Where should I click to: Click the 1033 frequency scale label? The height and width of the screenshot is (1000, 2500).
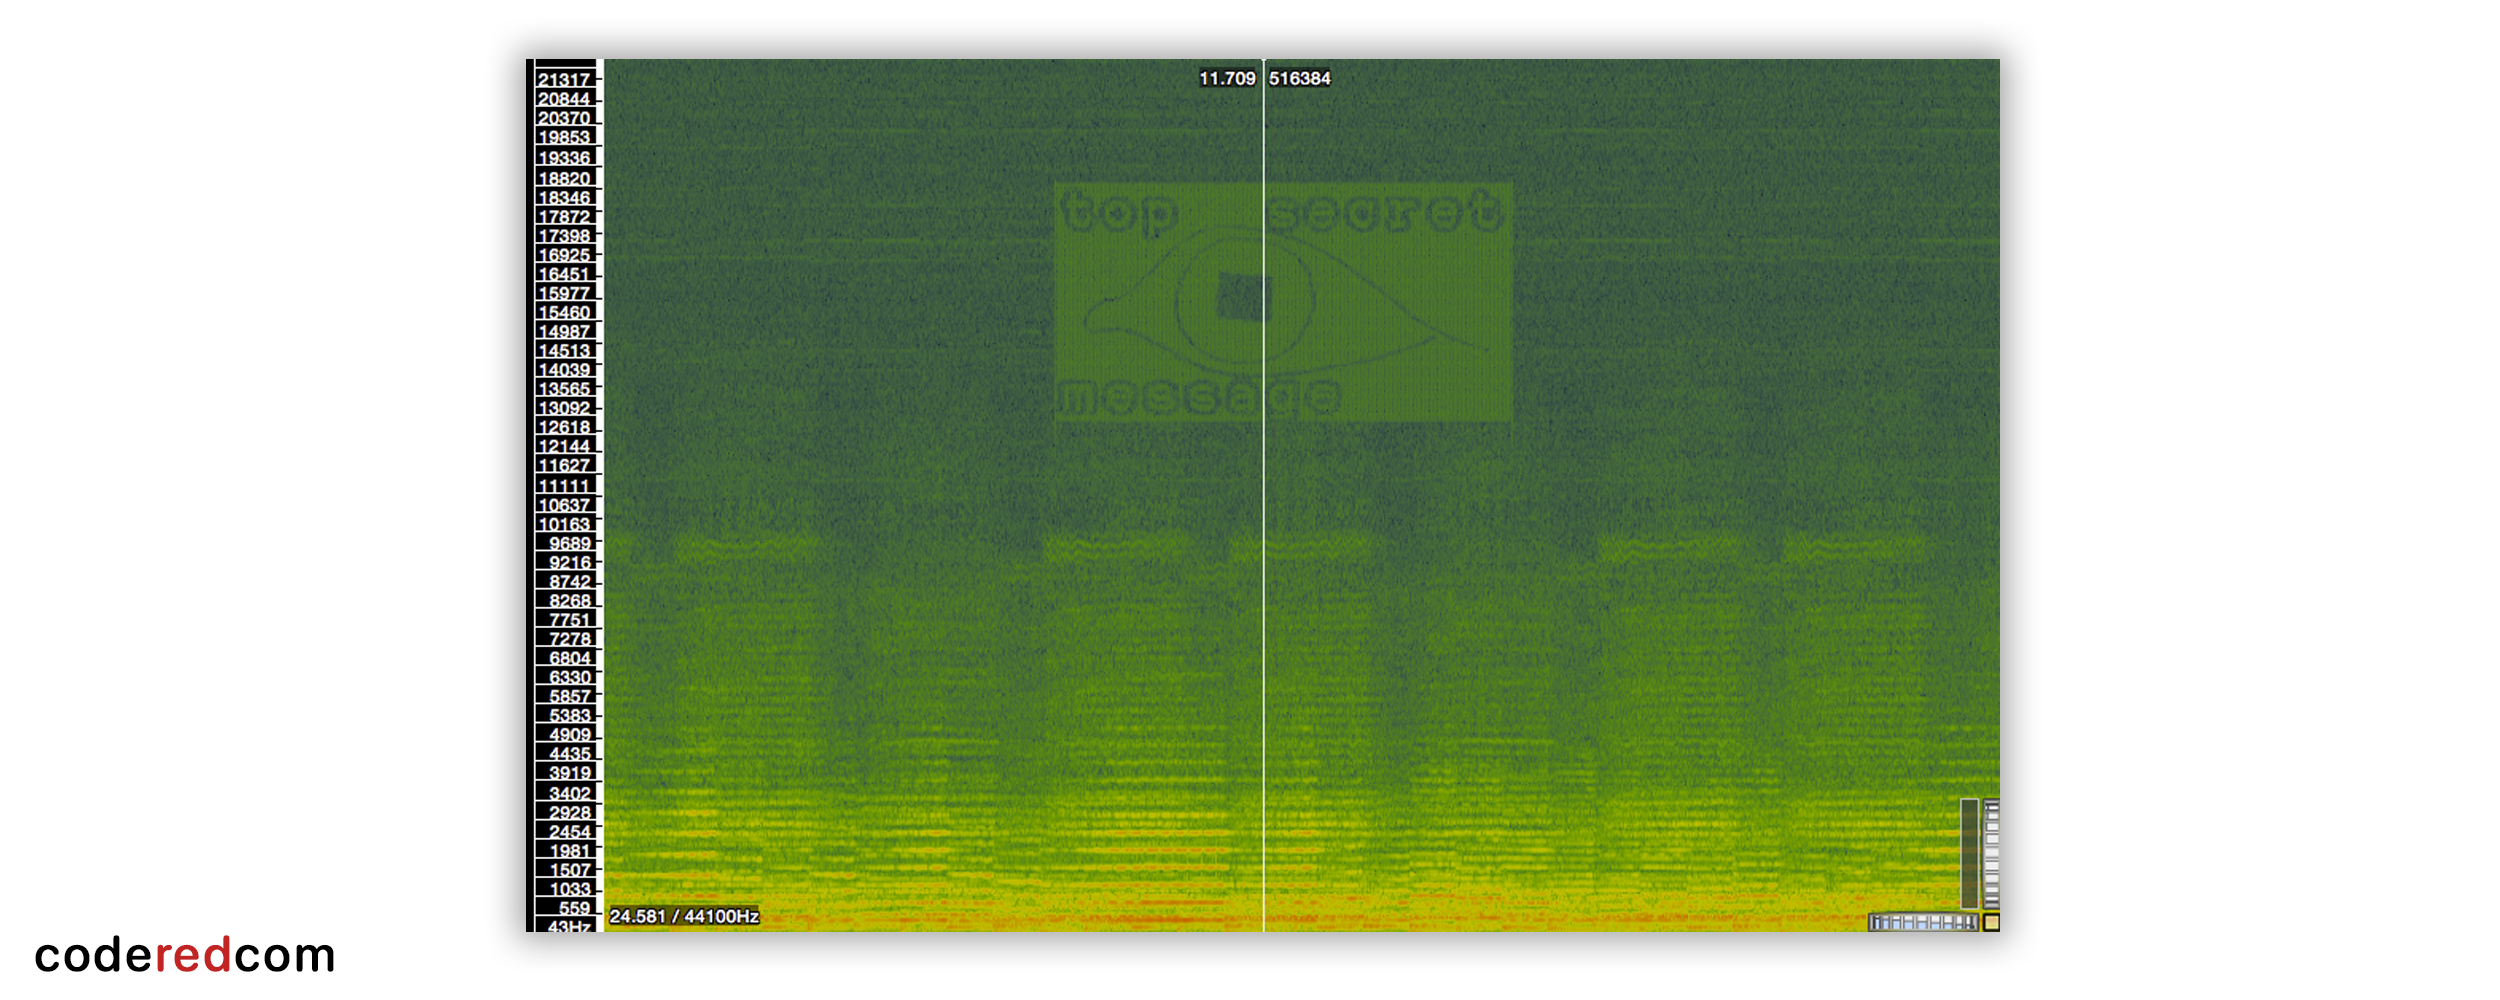pyautogui.click(x=570, y=889)
